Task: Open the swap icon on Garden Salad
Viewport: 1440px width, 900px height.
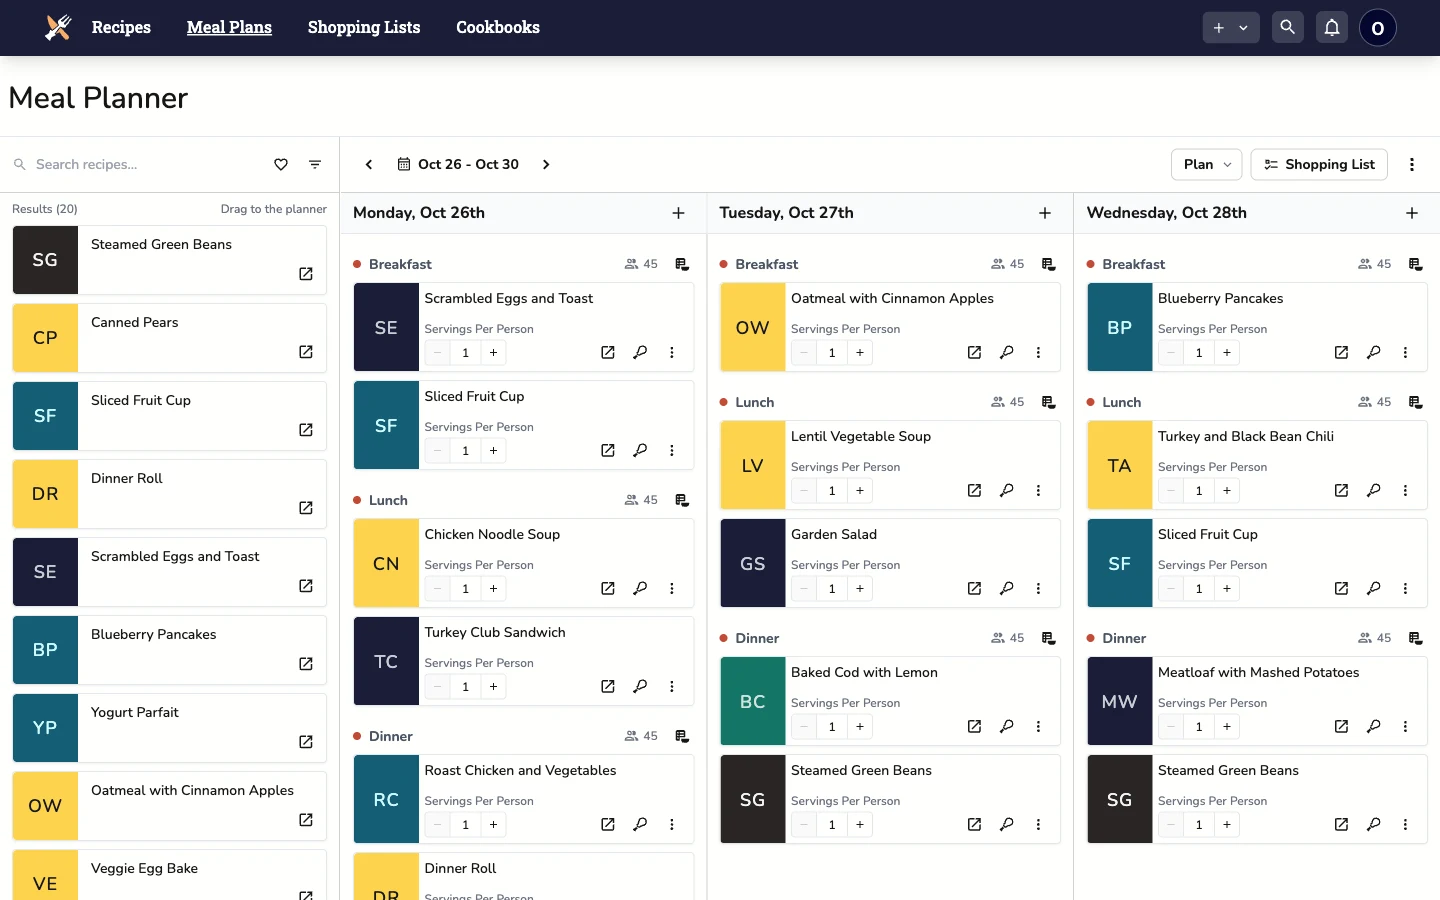Action: [1007, 589]
